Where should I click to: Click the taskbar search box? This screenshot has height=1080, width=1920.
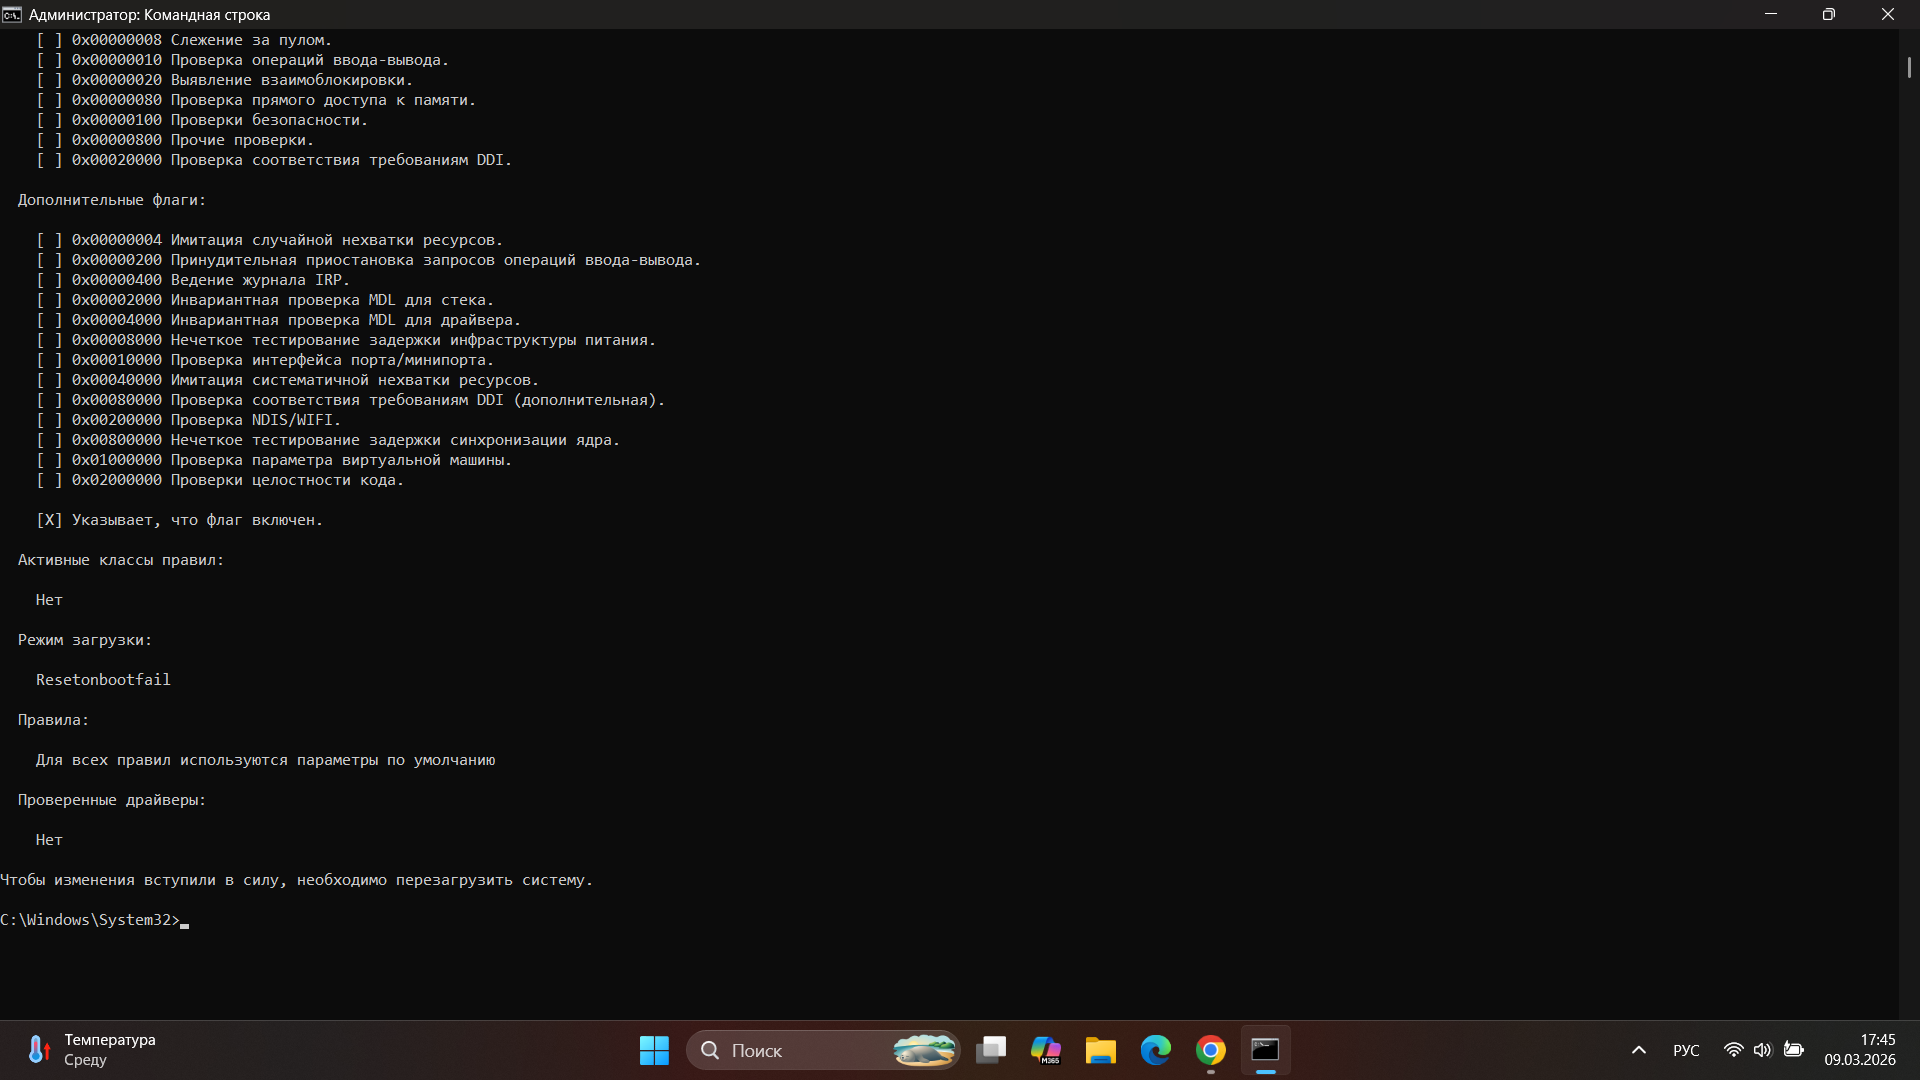click(x=823, y=1050)
